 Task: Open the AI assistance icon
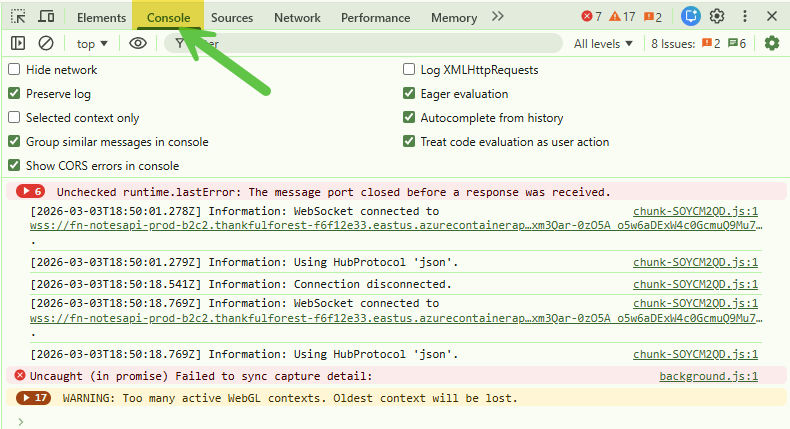(x=691, y=16)
